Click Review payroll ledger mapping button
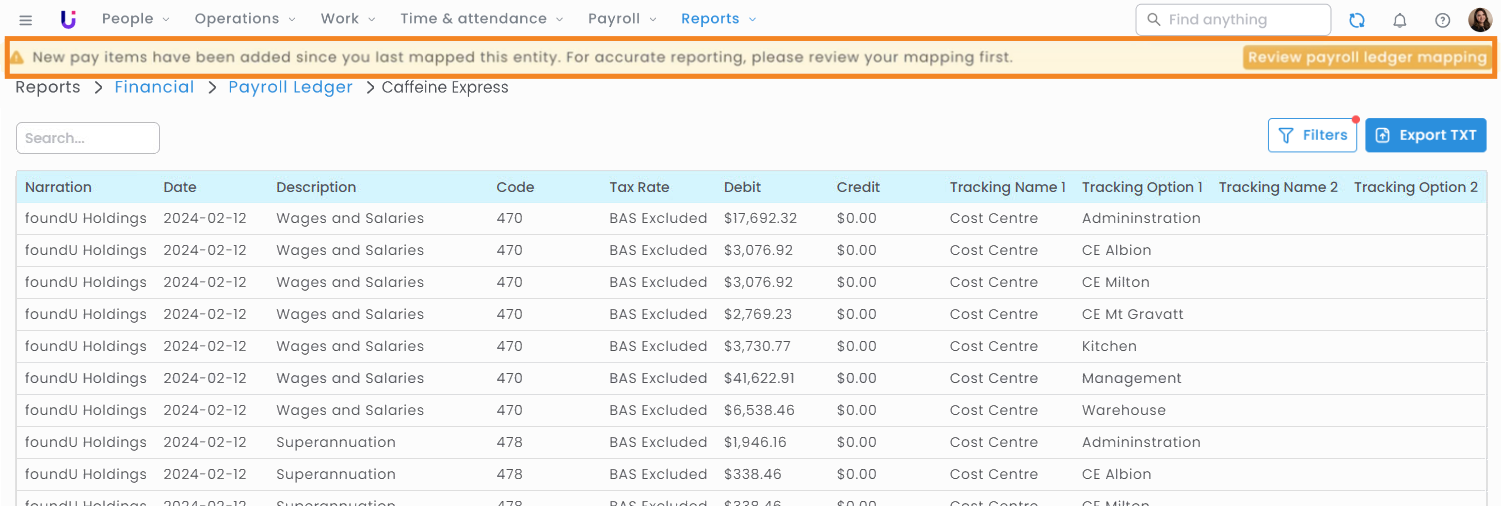This screenshot has width=1501, height=506. 1367,57
